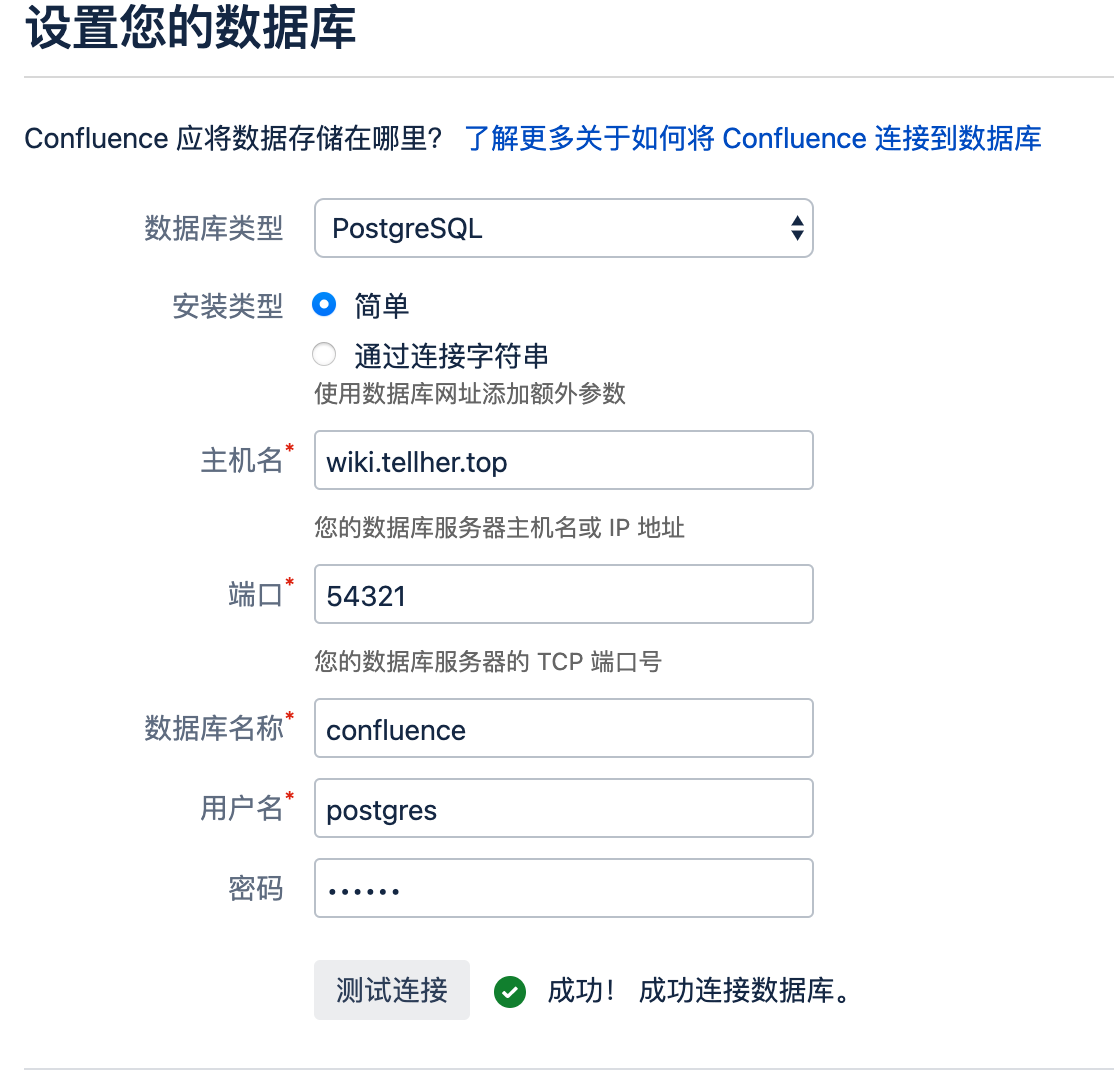Image resolution: width=1114 pixels, height=1070 pixels.
Task: Click the username field containing postgres
Action: click(563, 809)
